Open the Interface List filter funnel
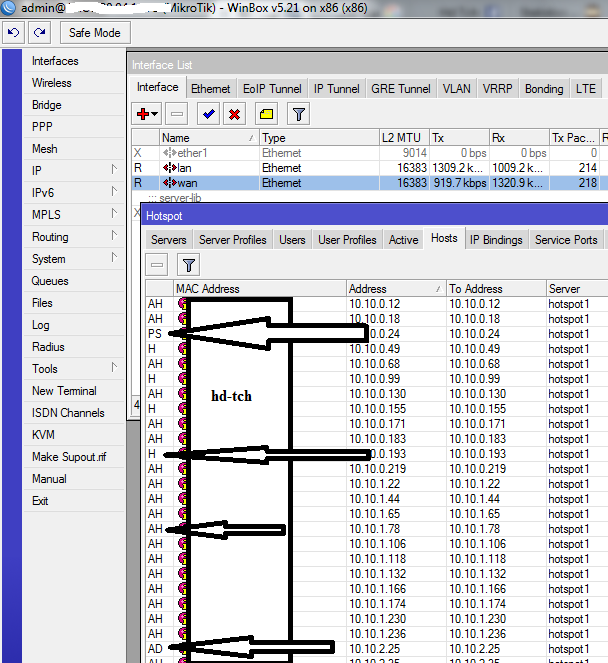This screenshot has width=608, height=663. (297, 114)
